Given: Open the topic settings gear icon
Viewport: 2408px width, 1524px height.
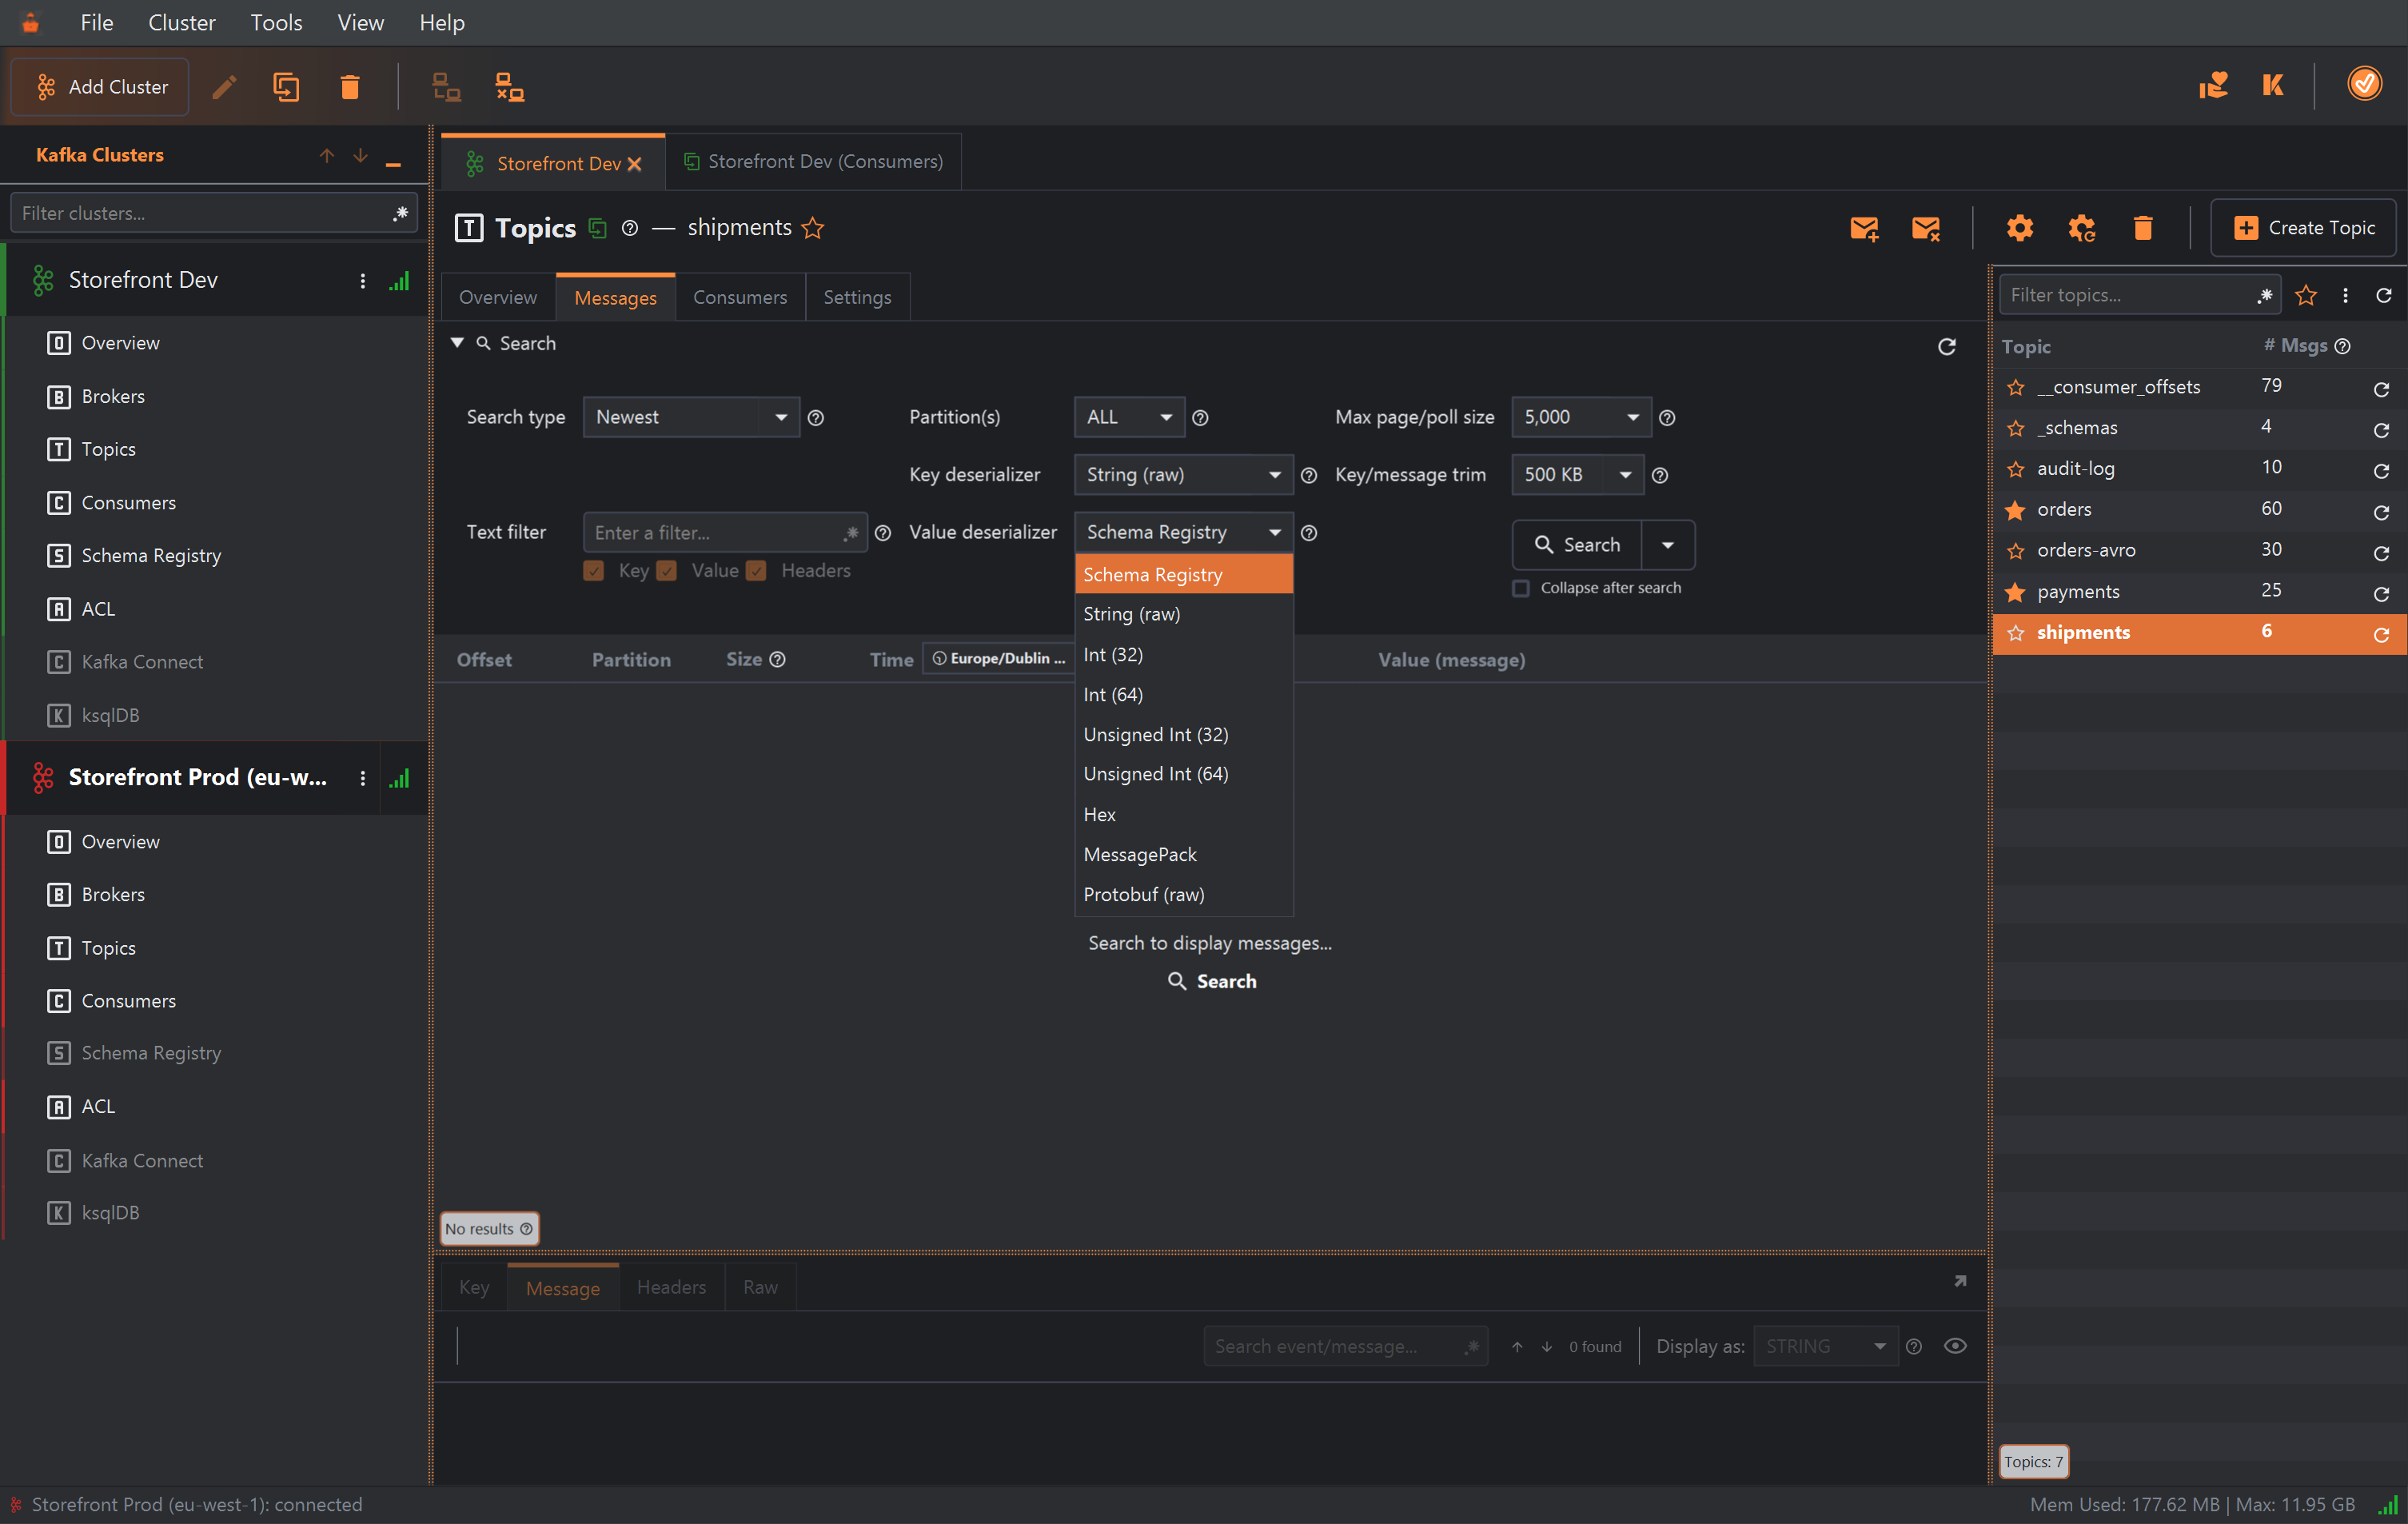Looking at the screenshot, I should coord(2020,228).
